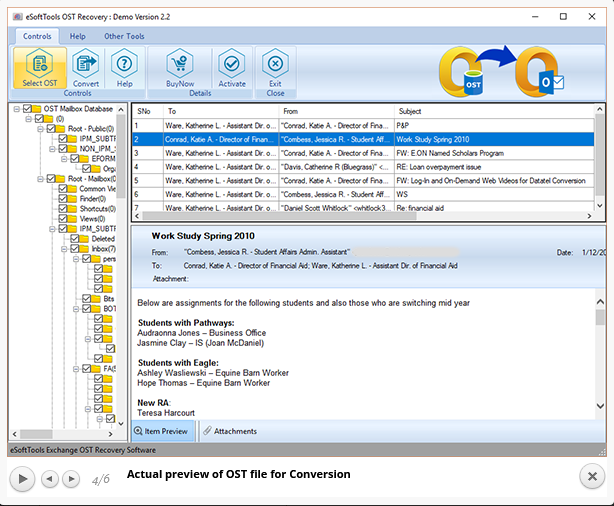Viewport: 614px width, 506px height.
Task: Toggle the Finder(0) checkbox
Action: pos(63,199)
